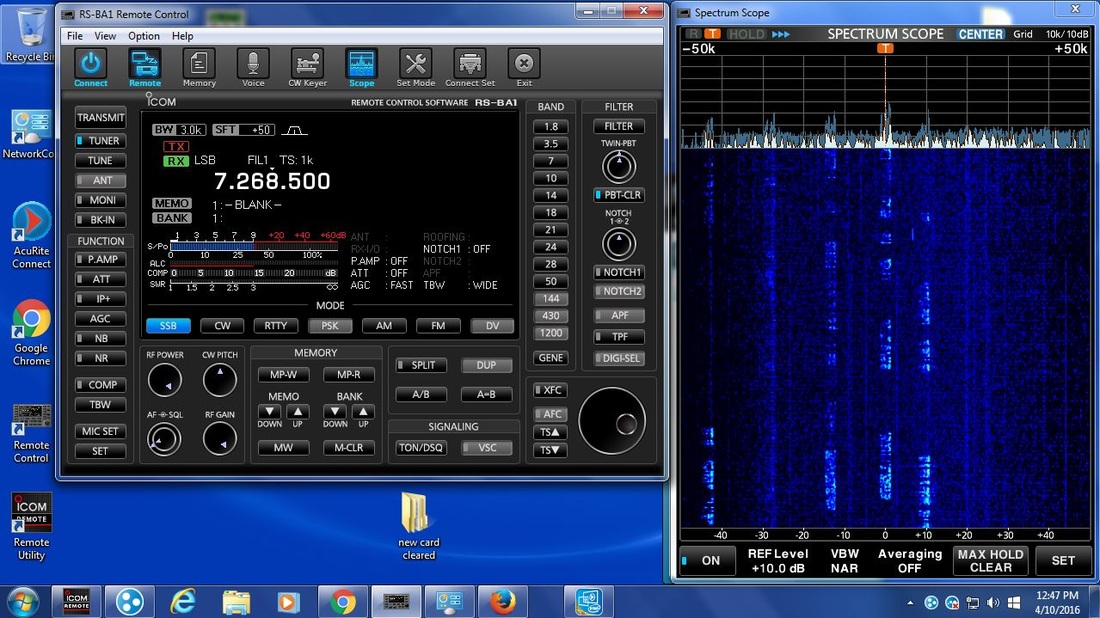Click the TRANSMIT button

tap(100, 117)
